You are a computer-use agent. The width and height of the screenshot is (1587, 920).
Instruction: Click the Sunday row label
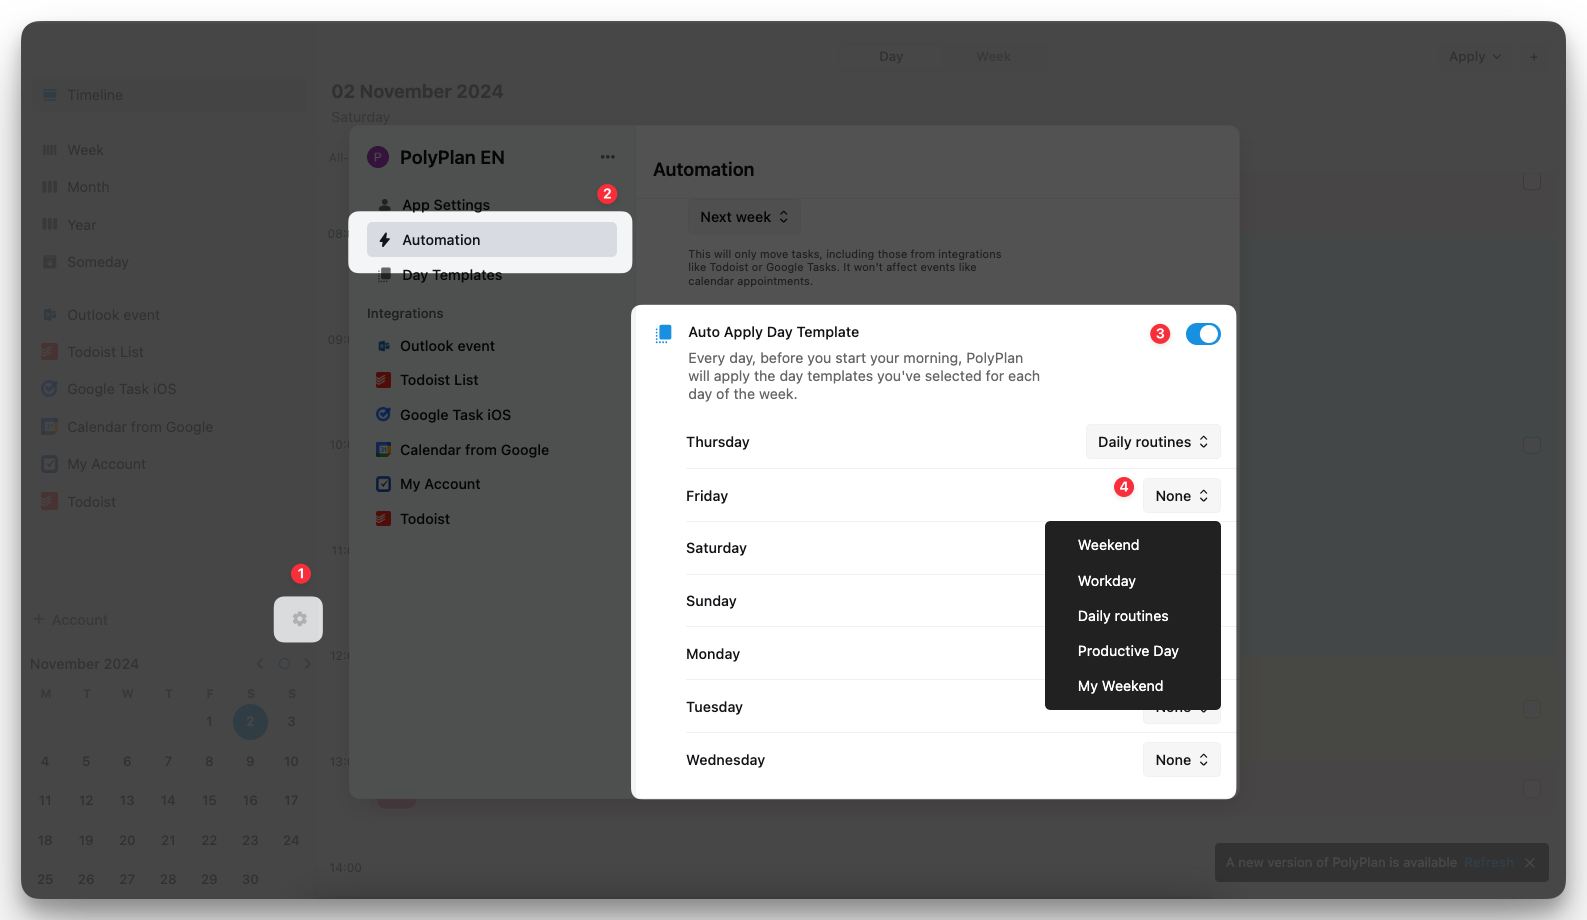pos(711,601)
